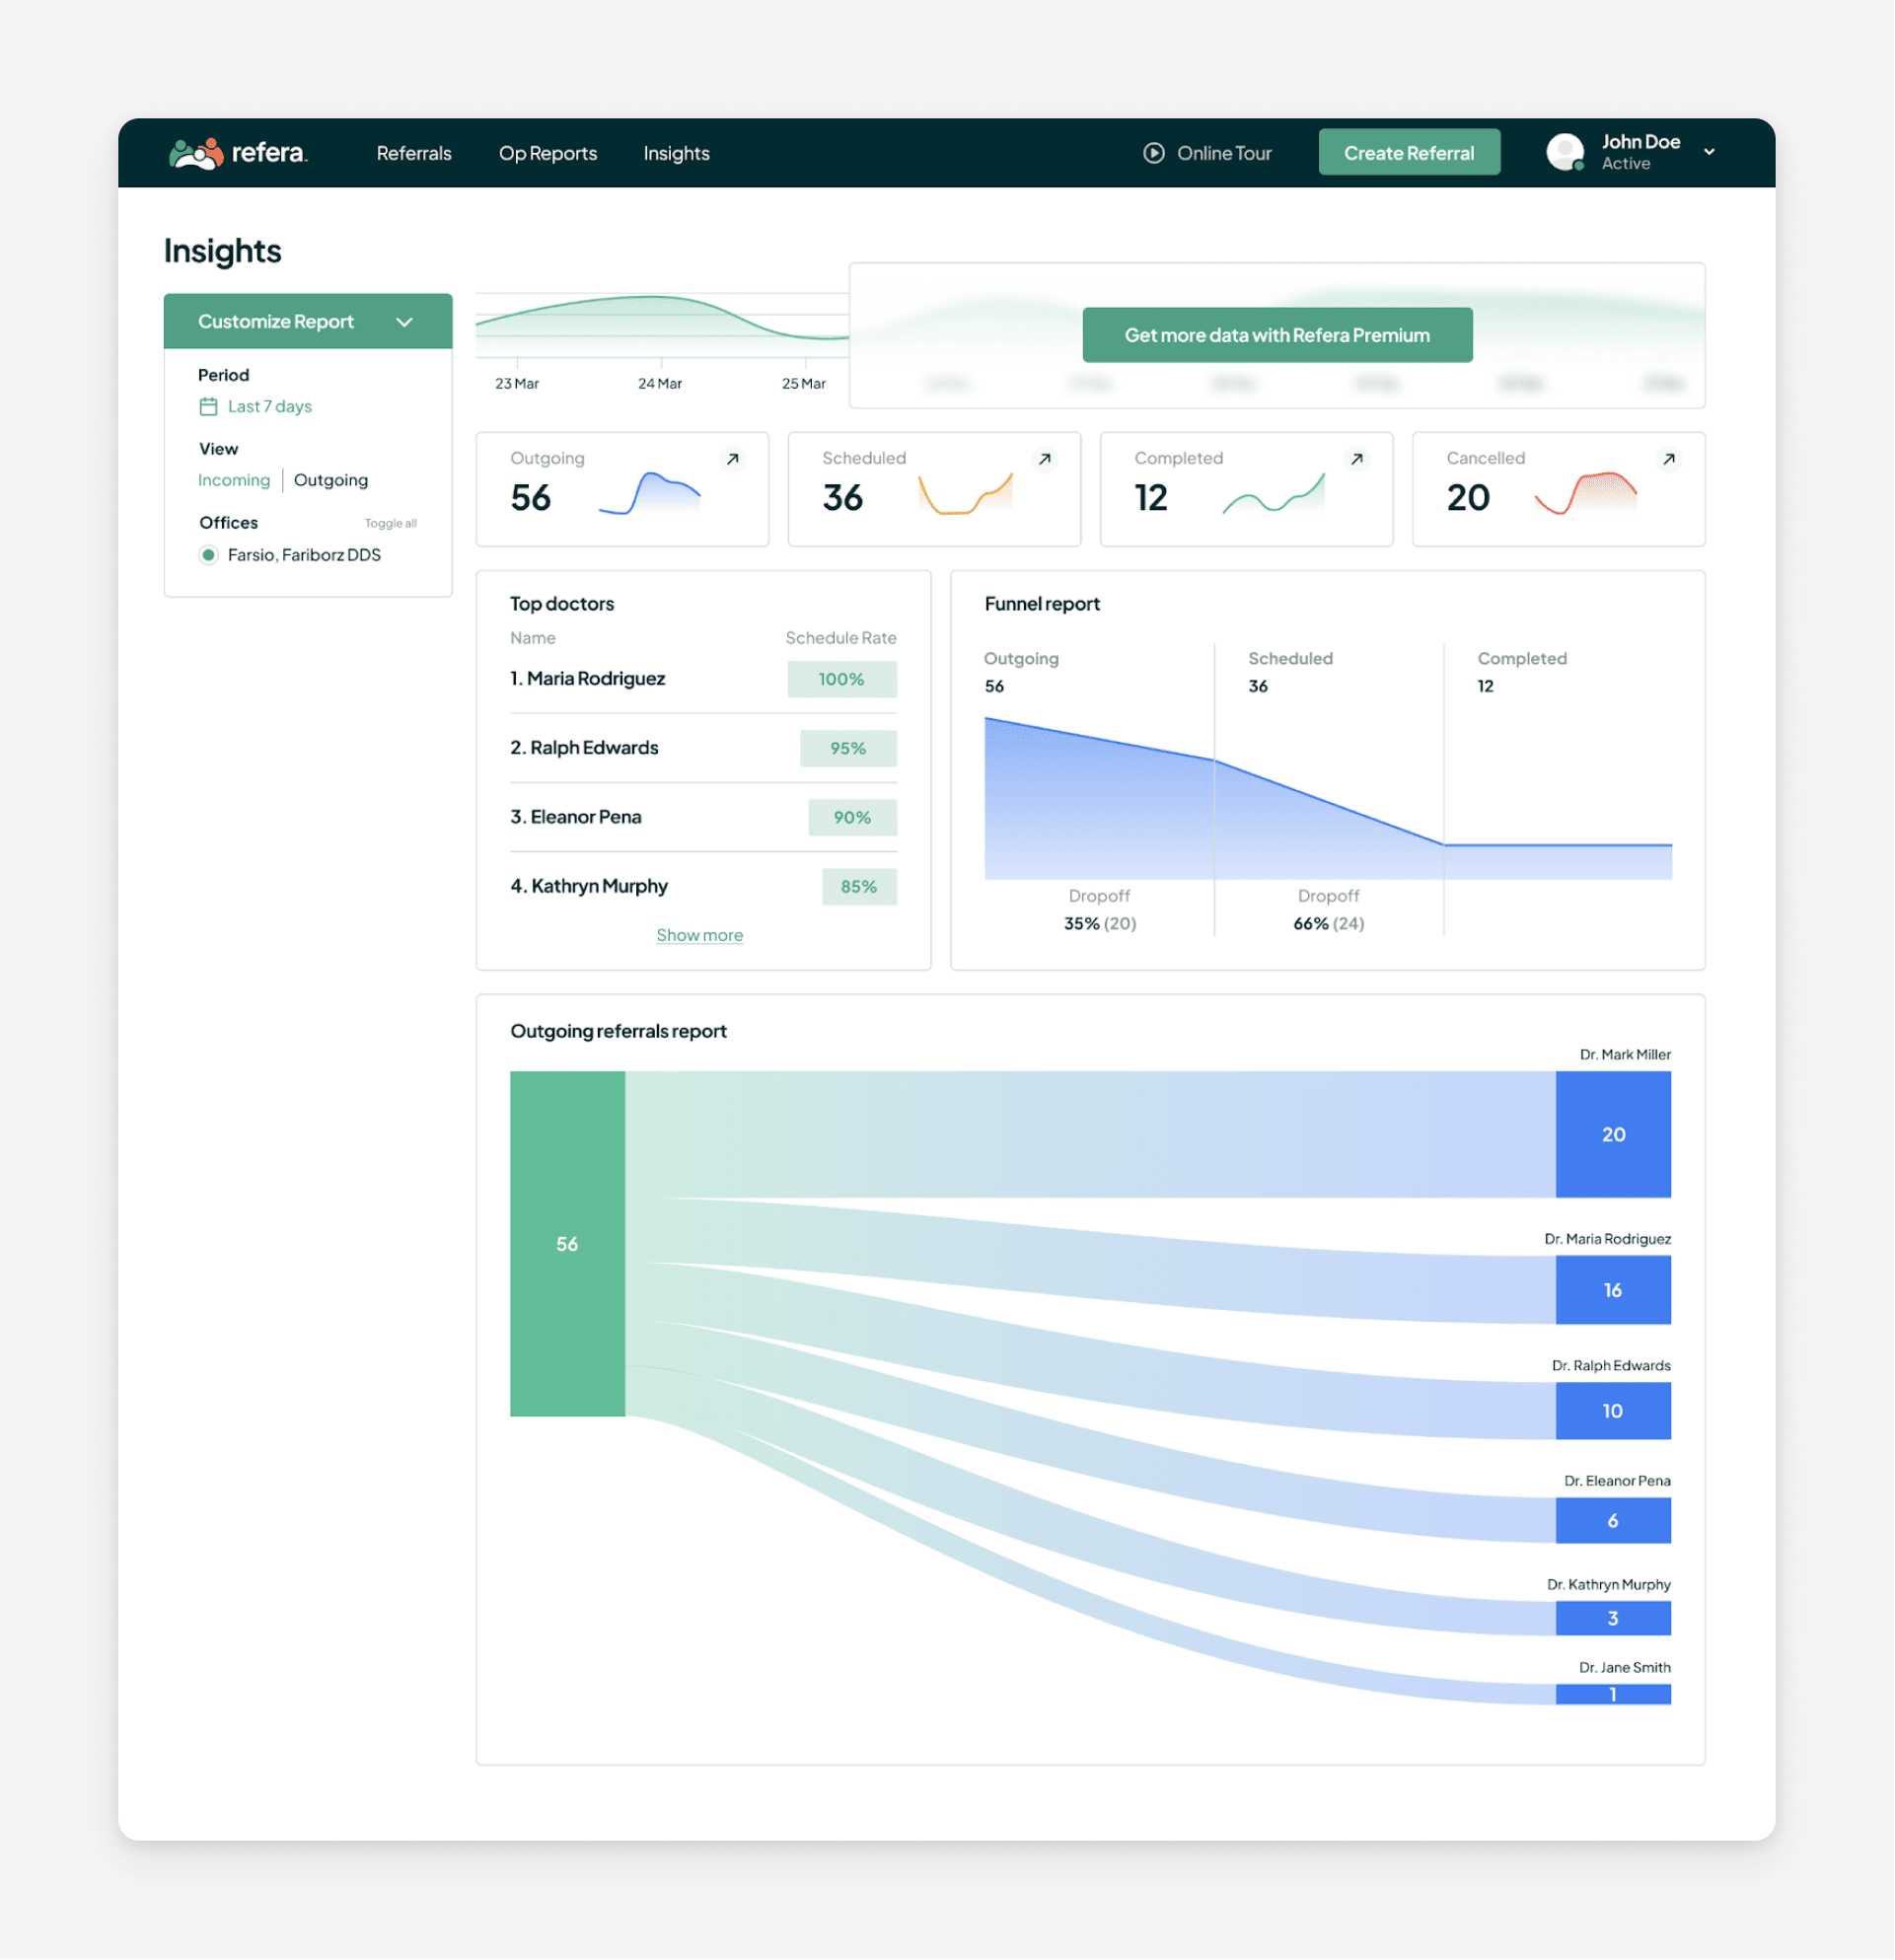Open the Last 7 days period selector
The height and width of the screenshot is (1960, 1895).
pyautogui.click(x=269, y=406)
